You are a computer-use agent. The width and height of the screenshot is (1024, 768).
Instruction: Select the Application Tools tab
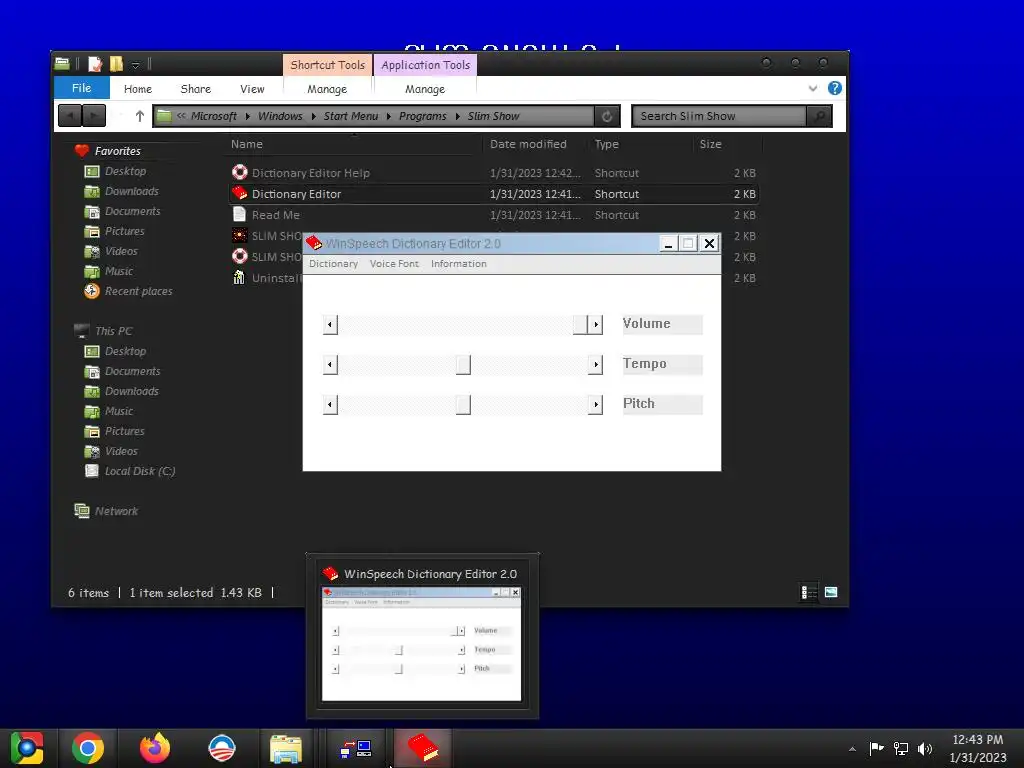pyautogui.click(x=425, y=65)
